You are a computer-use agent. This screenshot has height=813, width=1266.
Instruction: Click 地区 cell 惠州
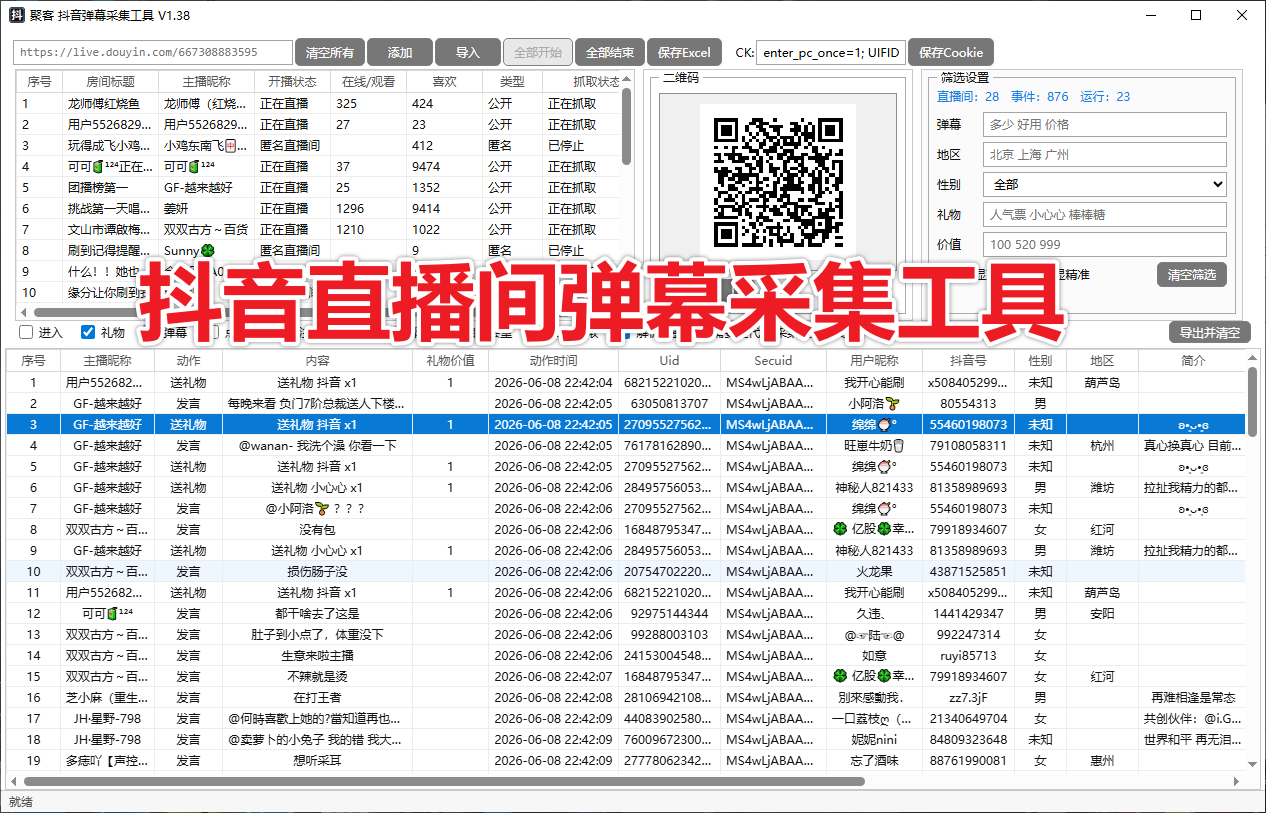coord(1102,760)
